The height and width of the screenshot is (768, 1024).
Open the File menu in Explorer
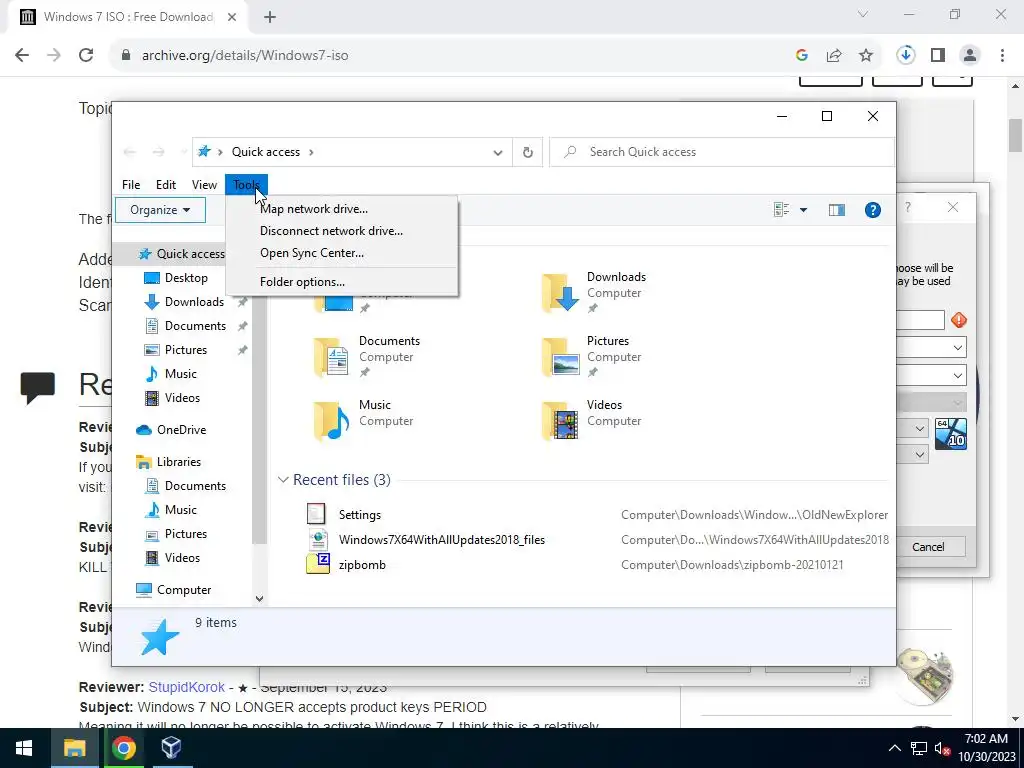131,185
